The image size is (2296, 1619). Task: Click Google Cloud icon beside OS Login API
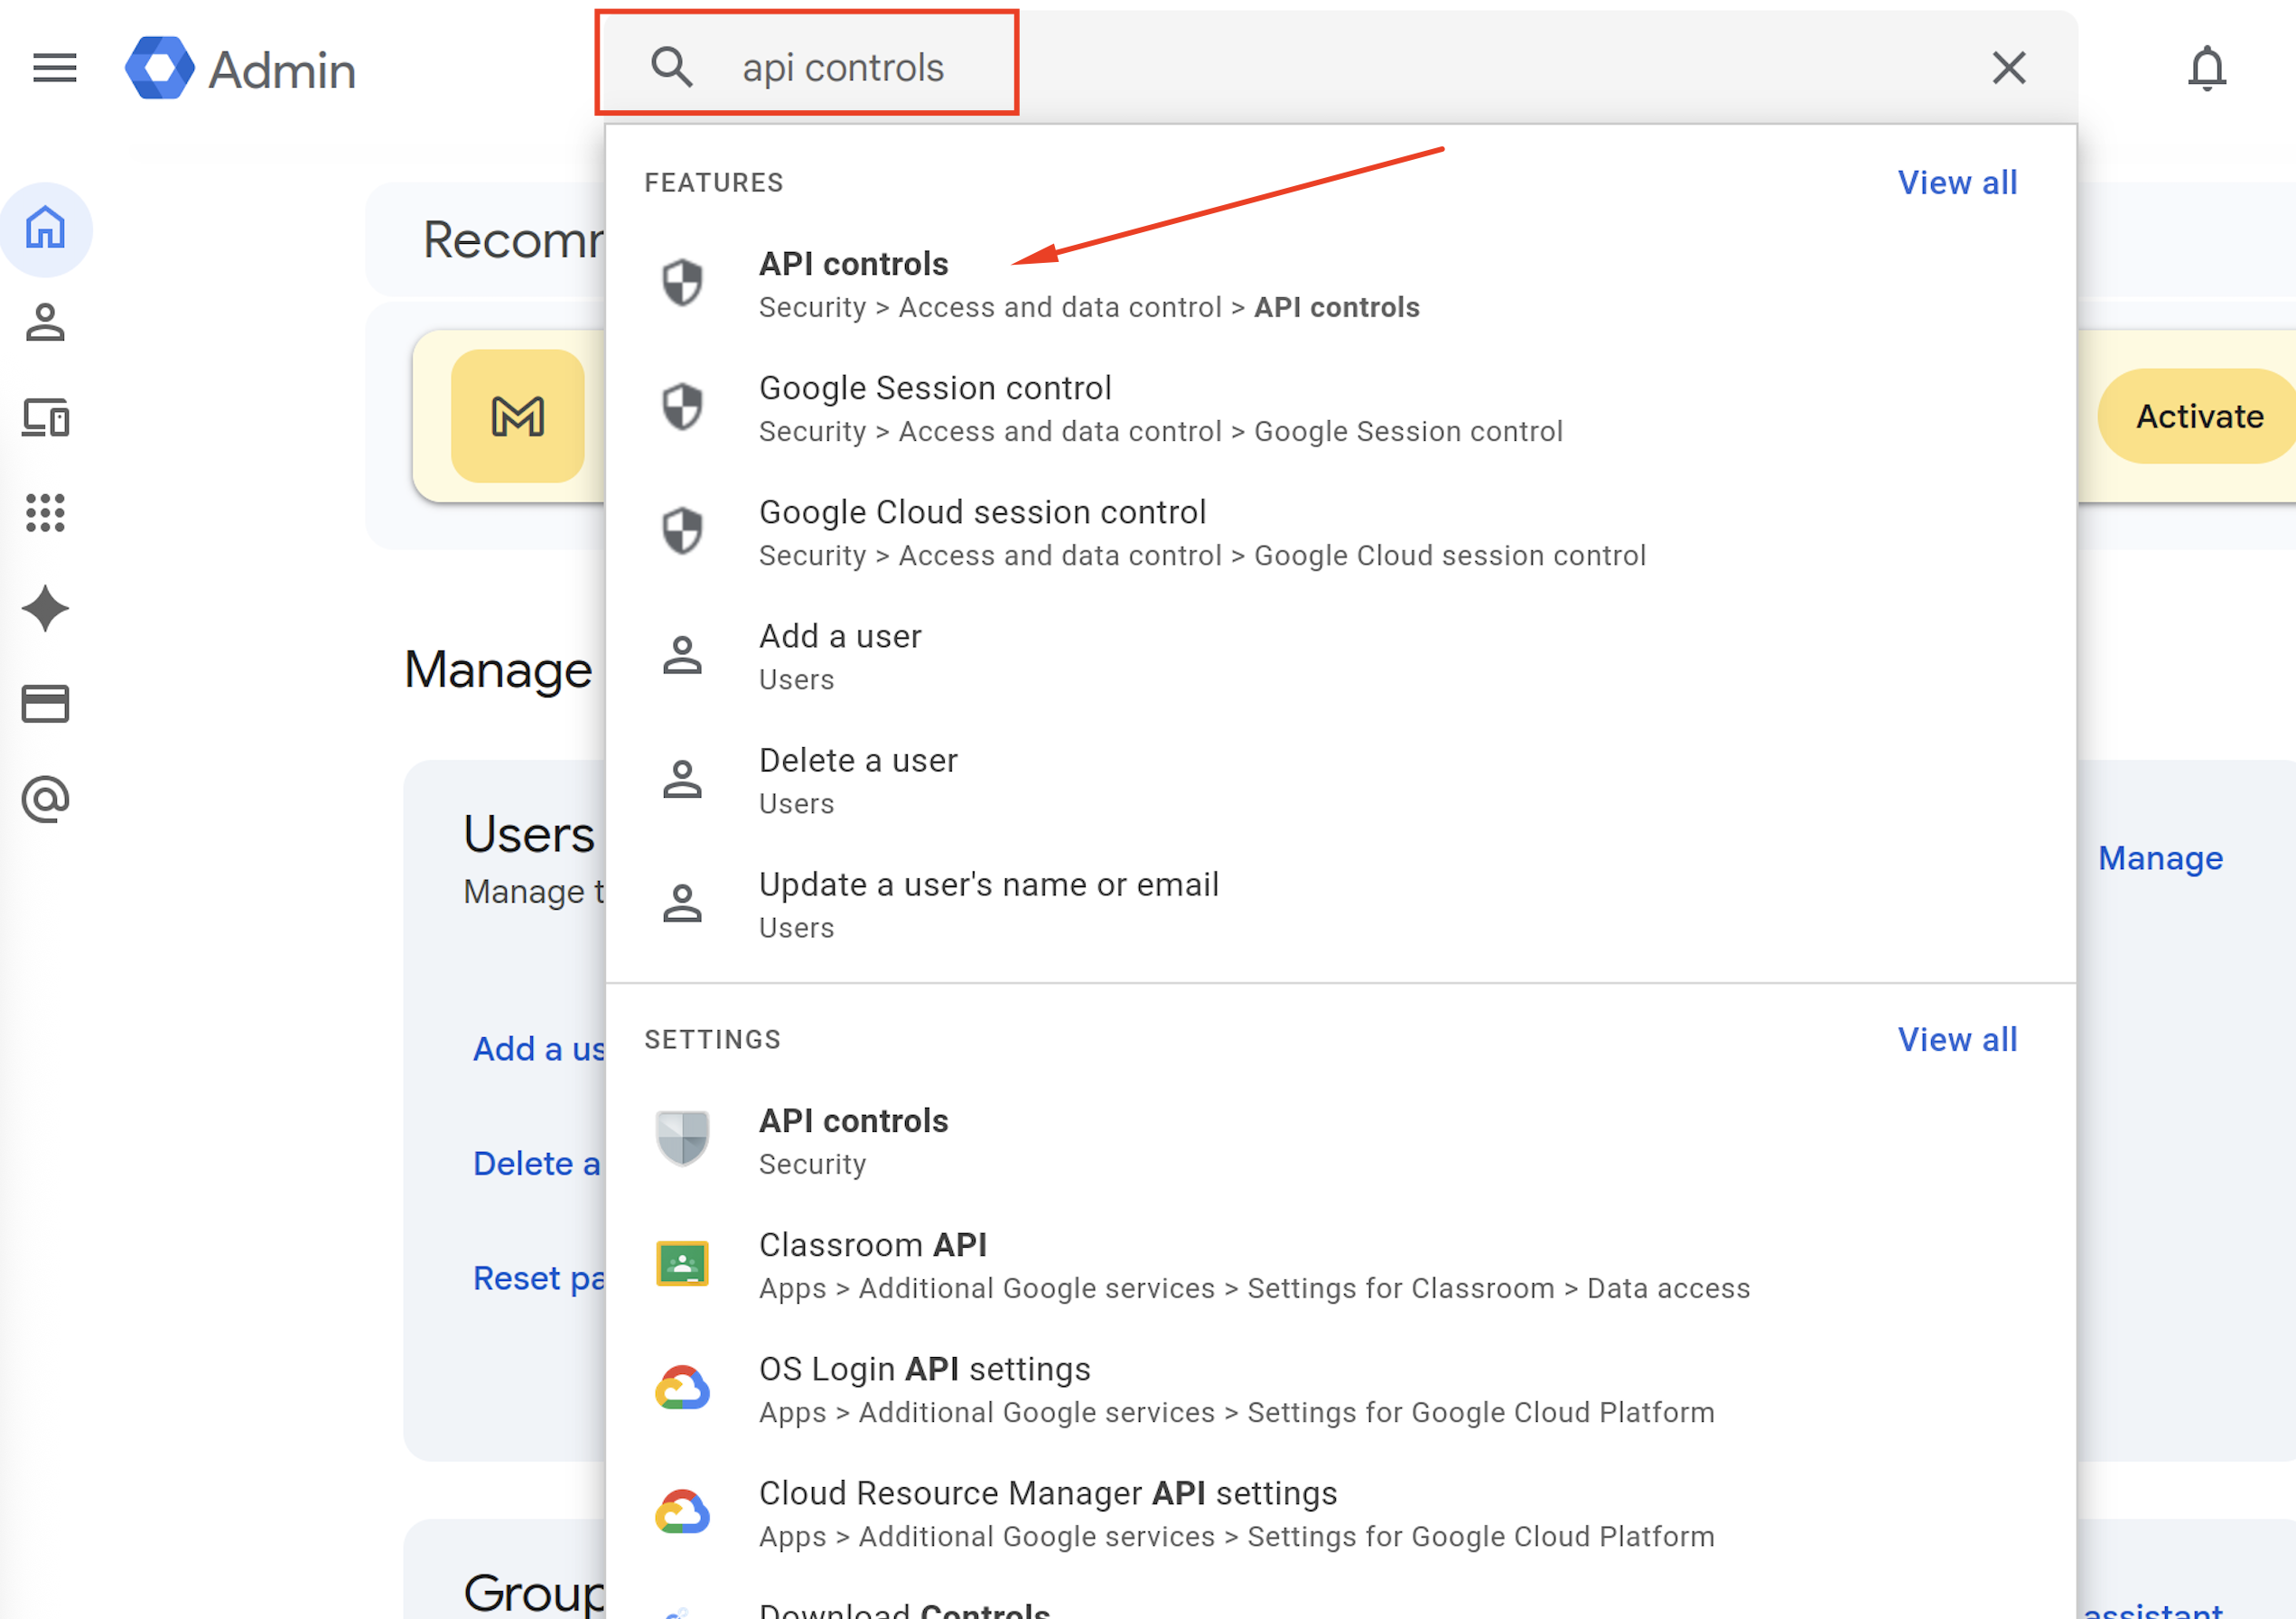682,1388
